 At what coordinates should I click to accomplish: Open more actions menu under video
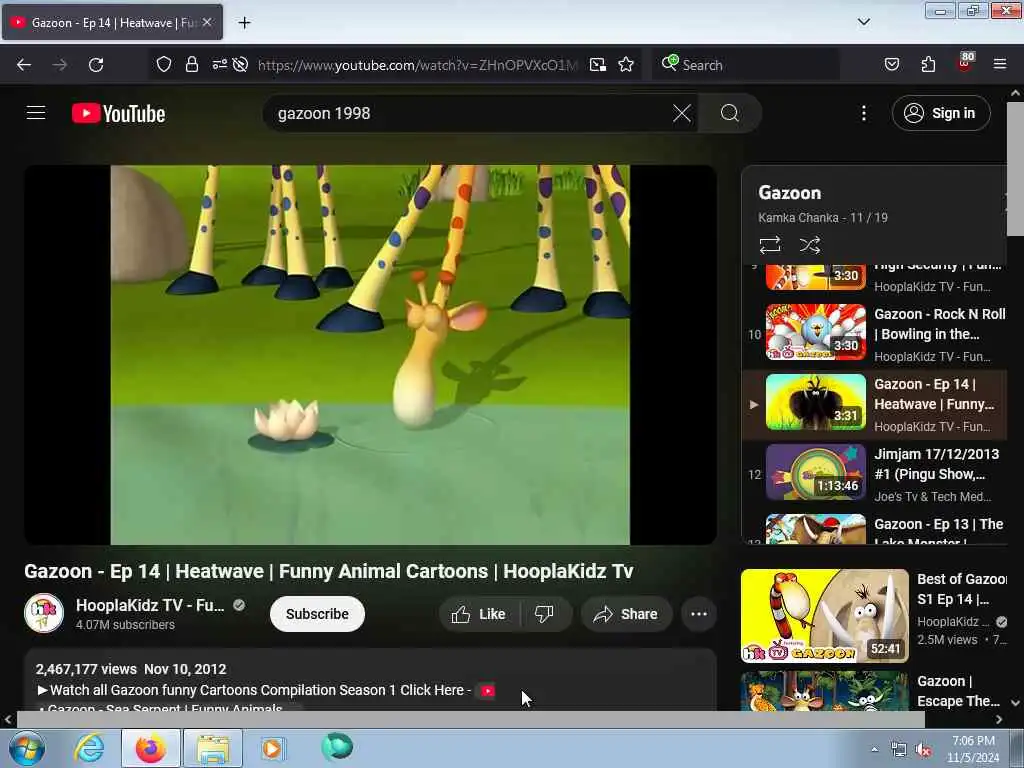pyautogui.click(x=699, y=614)
